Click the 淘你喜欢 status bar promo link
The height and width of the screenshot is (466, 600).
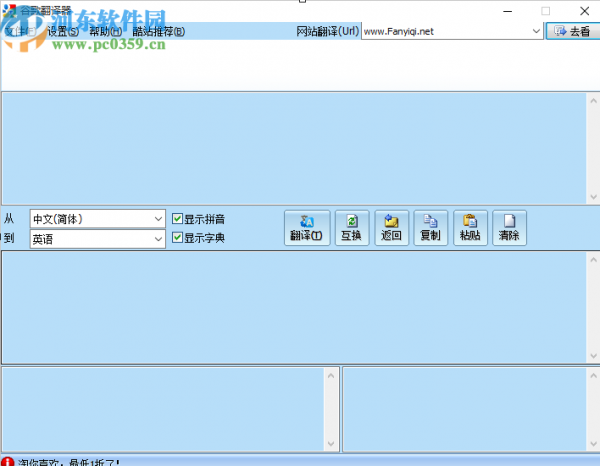click(68, 461)
